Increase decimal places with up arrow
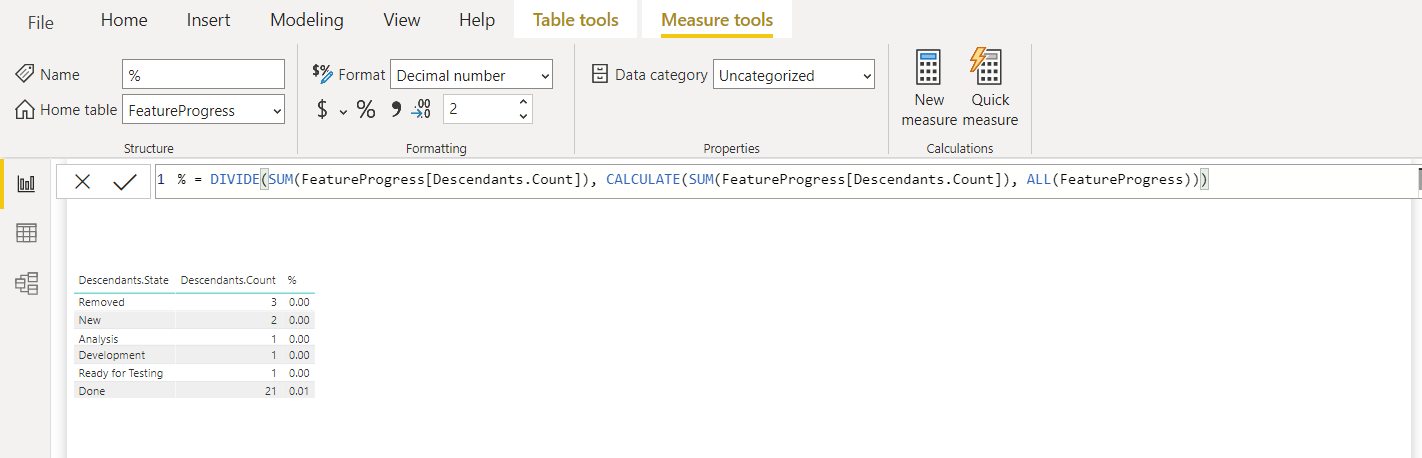This screenshot has width=1422, height=458. pyautogui.click(x=523, y=102)
